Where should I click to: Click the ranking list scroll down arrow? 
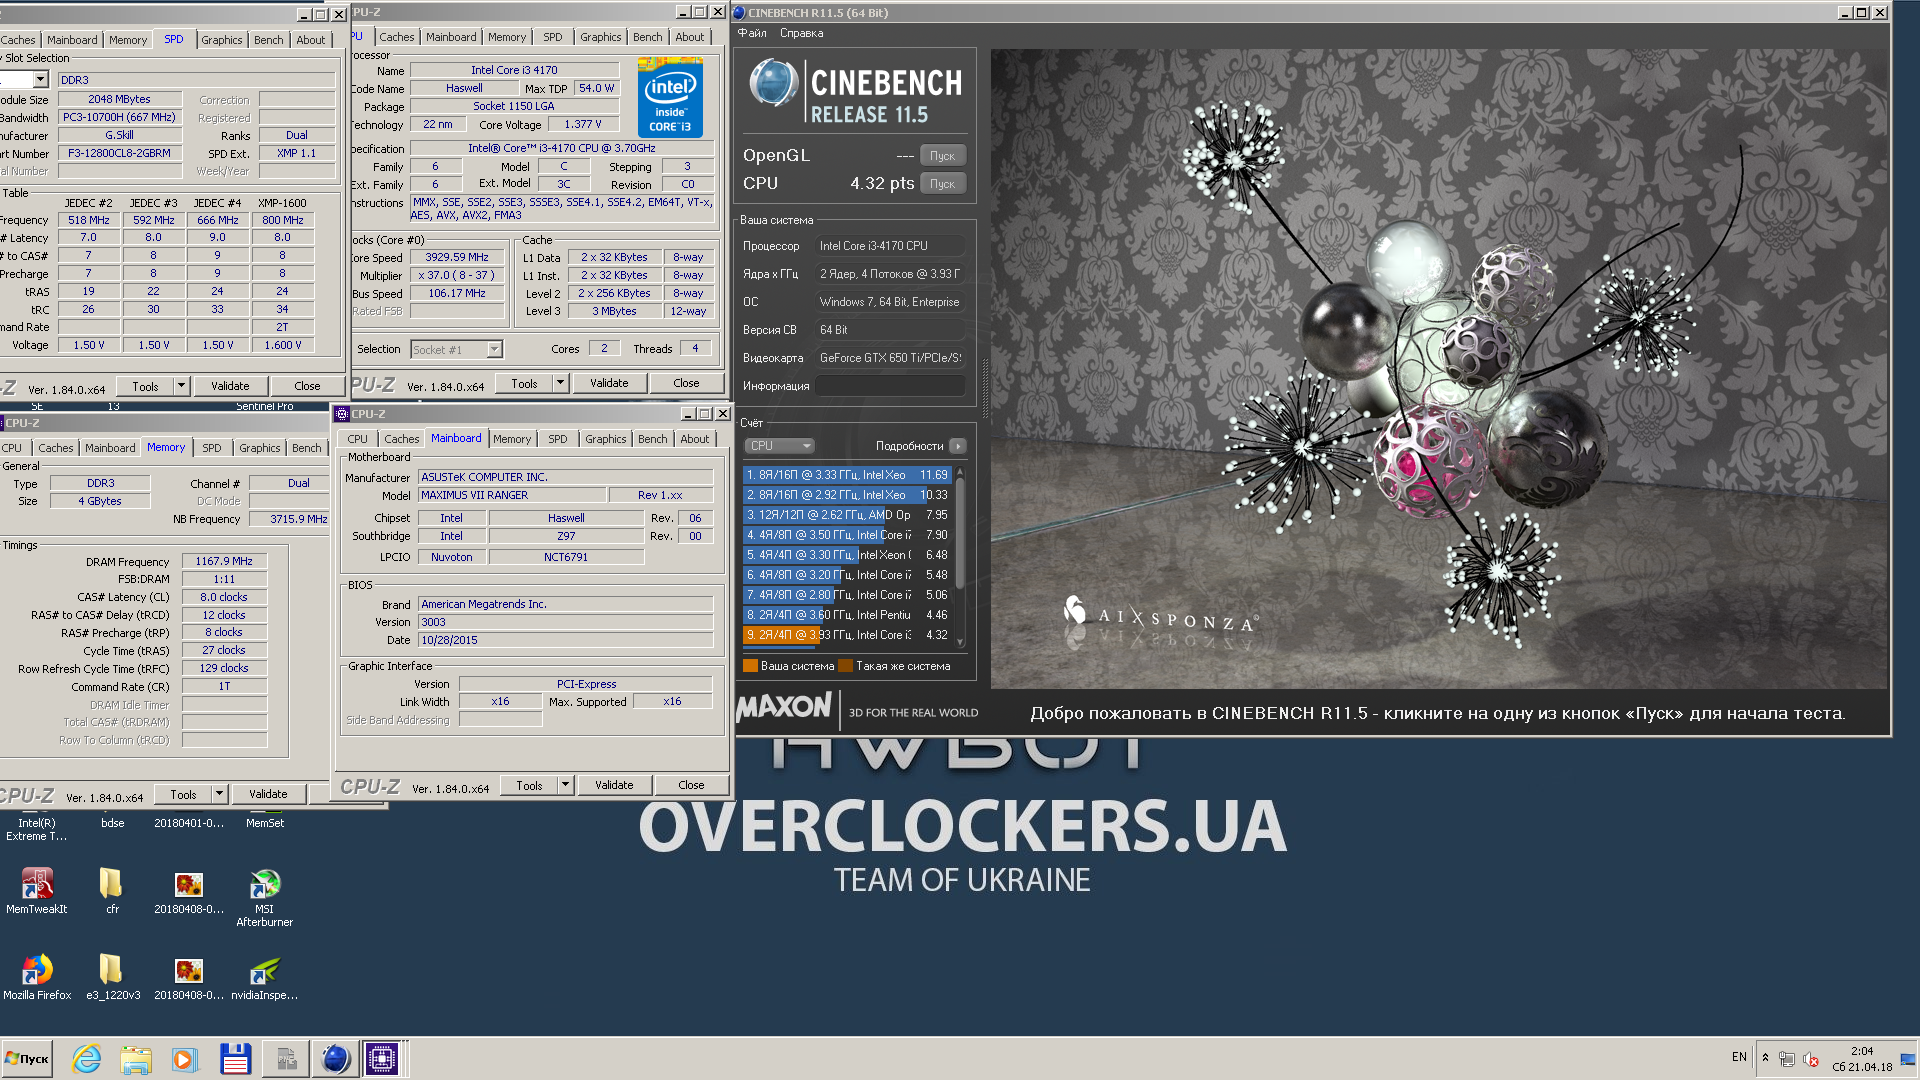pyautogui.click(x=960, y=643)
